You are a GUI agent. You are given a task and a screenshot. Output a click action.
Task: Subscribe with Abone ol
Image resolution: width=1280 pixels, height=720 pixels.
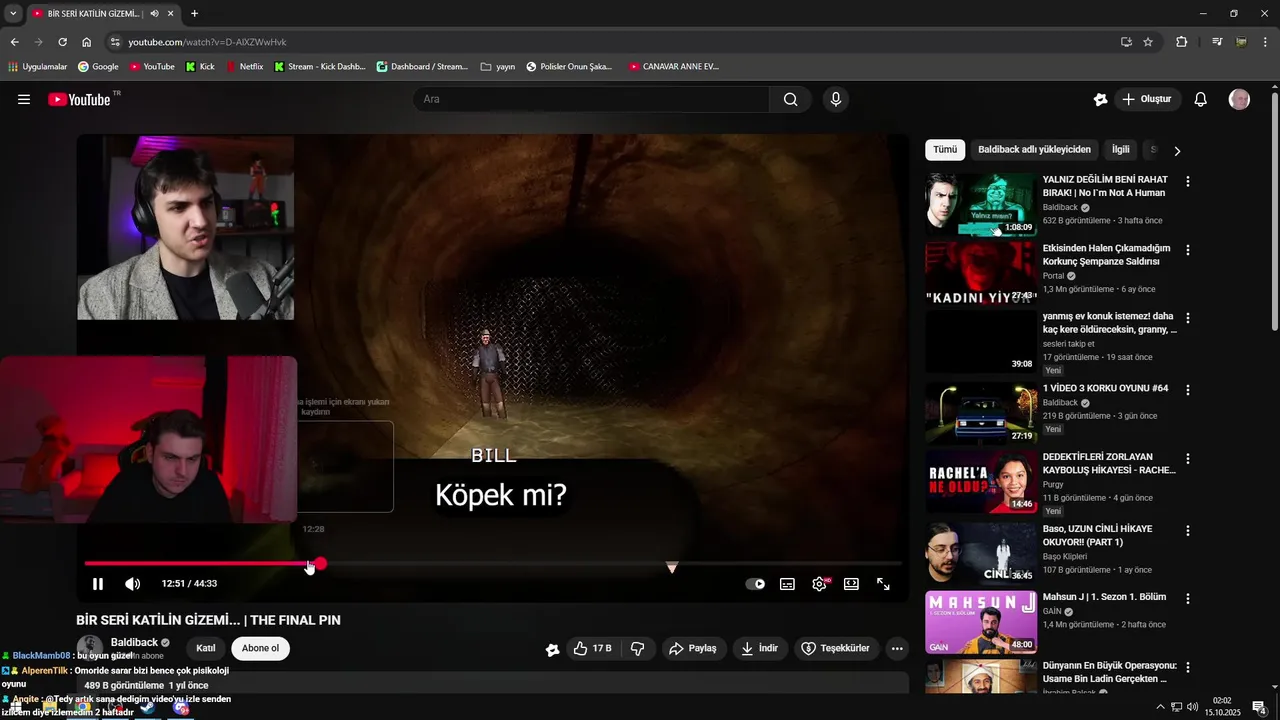260,648
